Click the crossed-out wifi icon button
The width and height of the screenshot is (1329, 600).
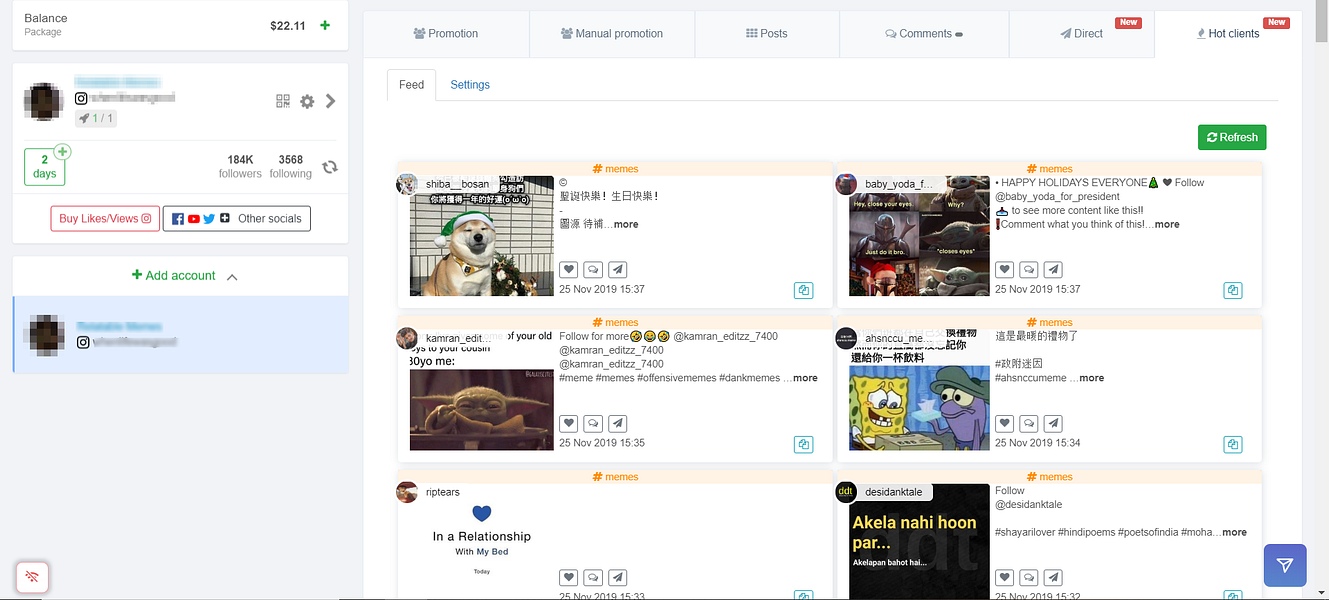point(32,577)
